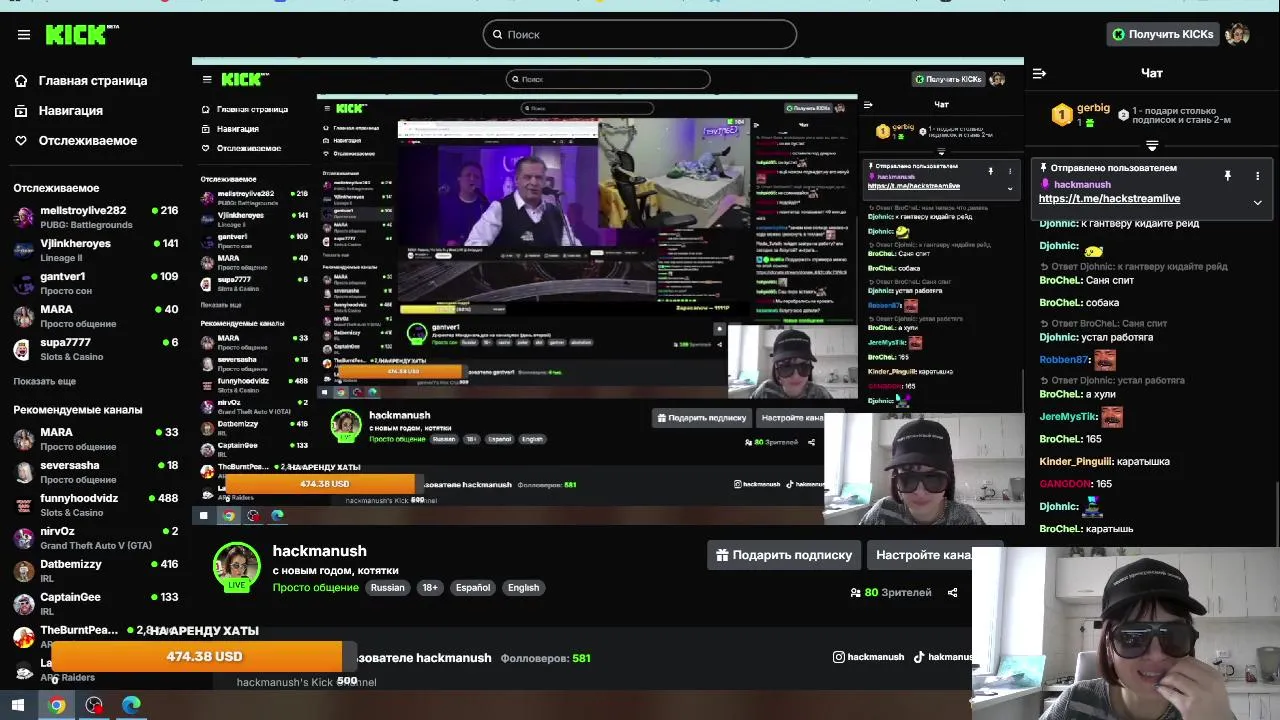The width and height of the screenshot is (1280, 720).
Task: Click the funnyhoodvidz avatar icon
Action: pos(23,505)
